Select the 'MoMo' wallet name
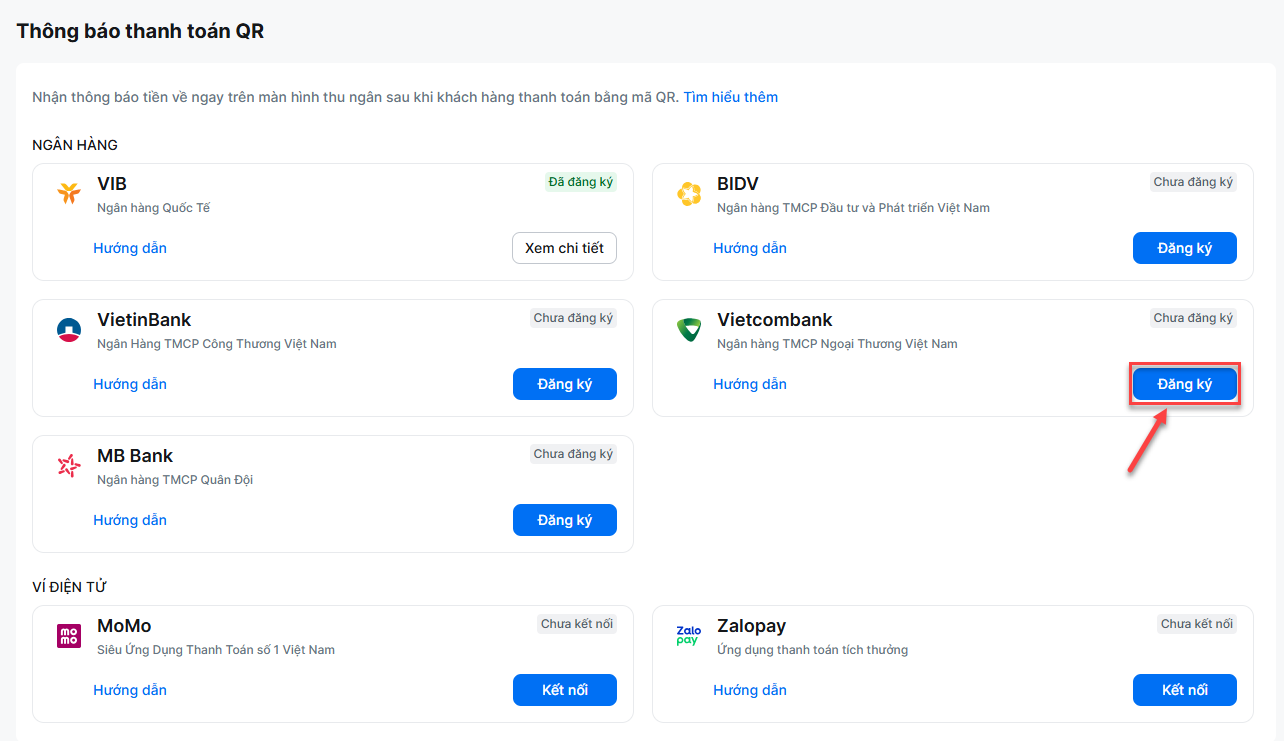 pos(124,626)
